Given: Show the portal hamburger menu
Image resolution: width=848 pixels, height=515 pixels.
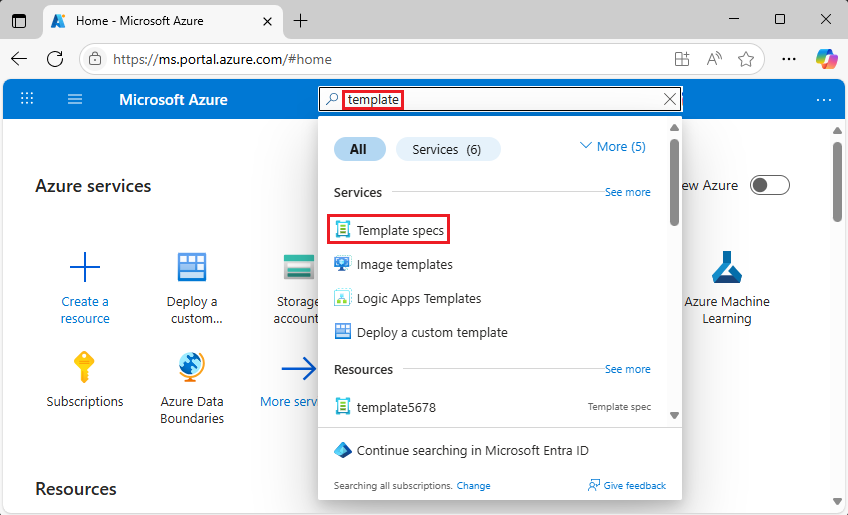Looking at the screenshot, I should (x=75, y=99).
